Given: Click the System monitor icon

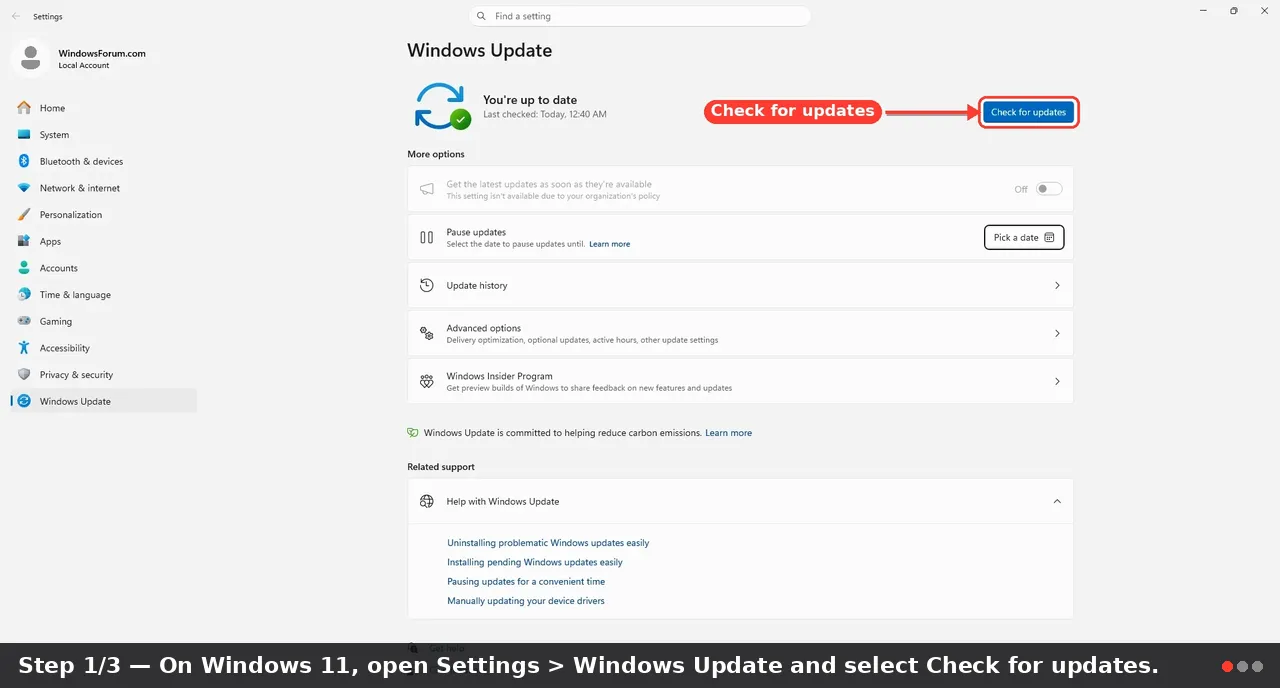Looking at the screenshot, I should click(24, 134).
